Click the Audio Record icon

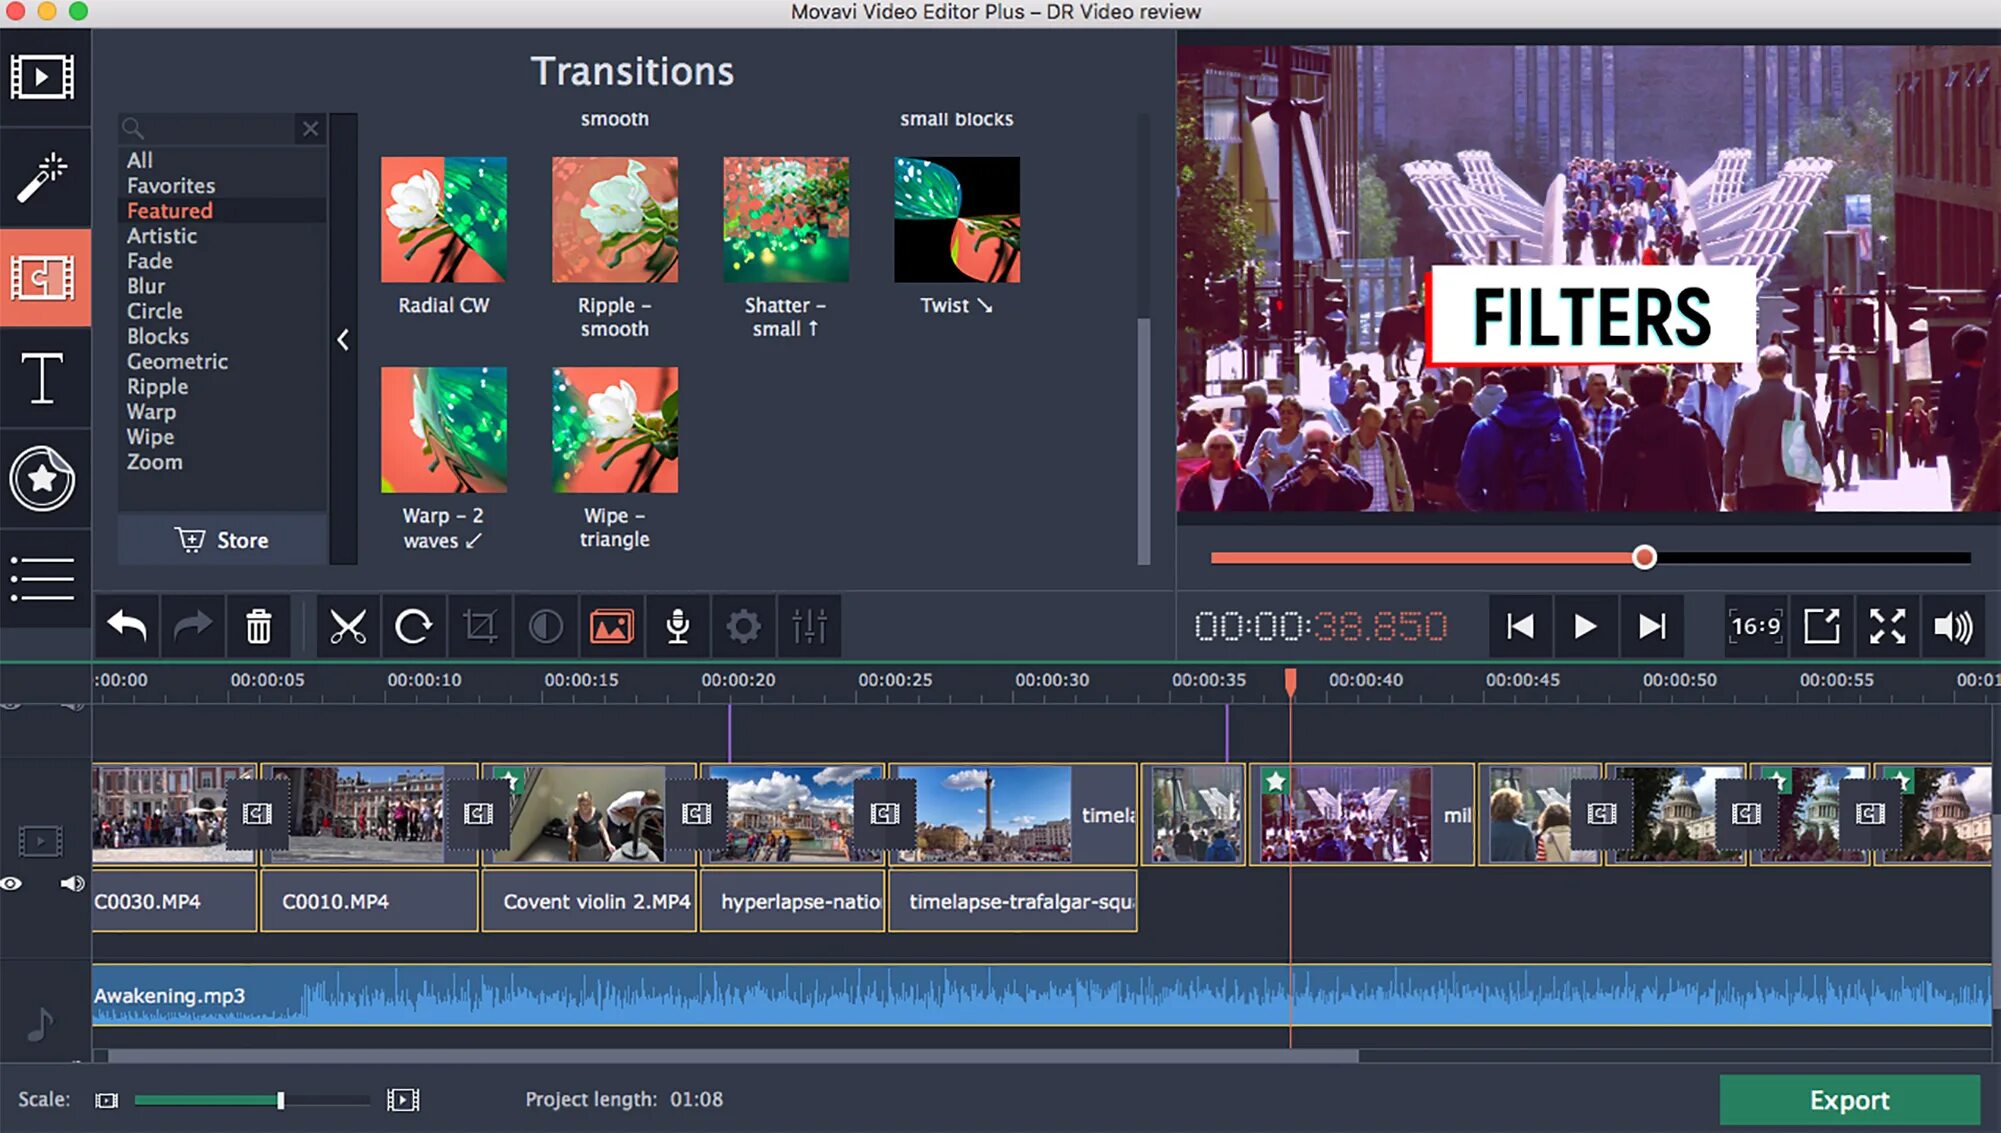point(676,628)
